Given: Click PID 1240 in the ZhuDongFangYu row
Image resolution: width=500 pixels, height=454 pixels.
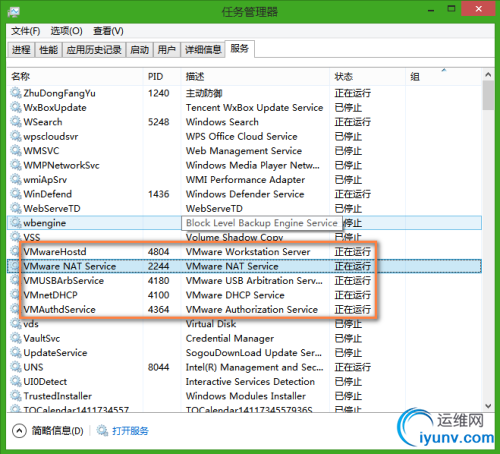Looking at the screenshot, I should coord(158,93).
